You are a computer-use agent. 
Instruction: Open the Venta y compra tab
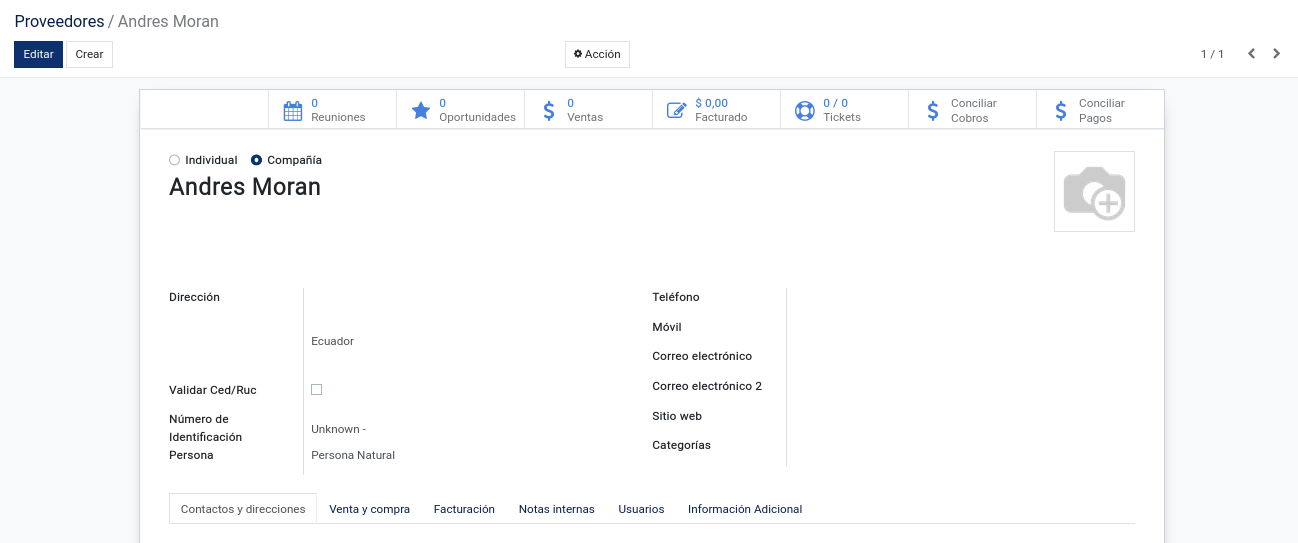click(x=370, y=509)
